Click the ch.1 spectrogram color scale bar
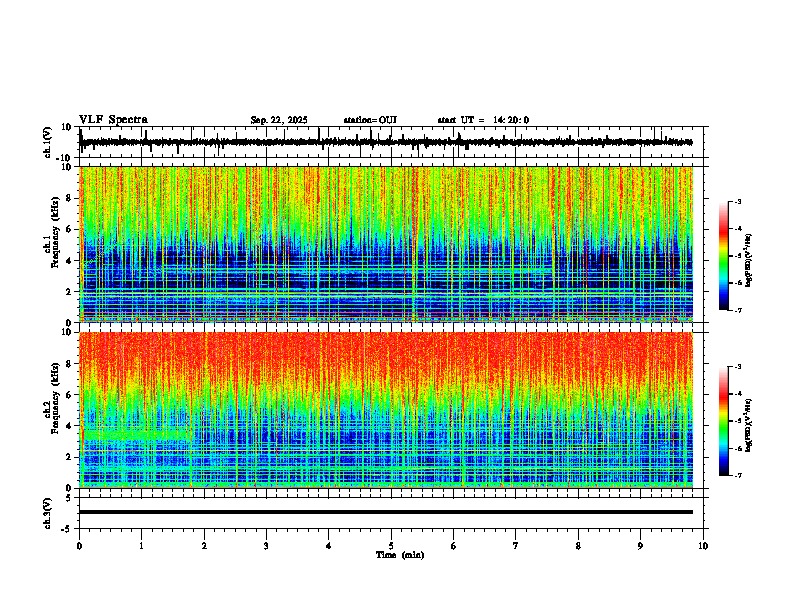Viewport: 792px width, 612px height. point(724,256)
